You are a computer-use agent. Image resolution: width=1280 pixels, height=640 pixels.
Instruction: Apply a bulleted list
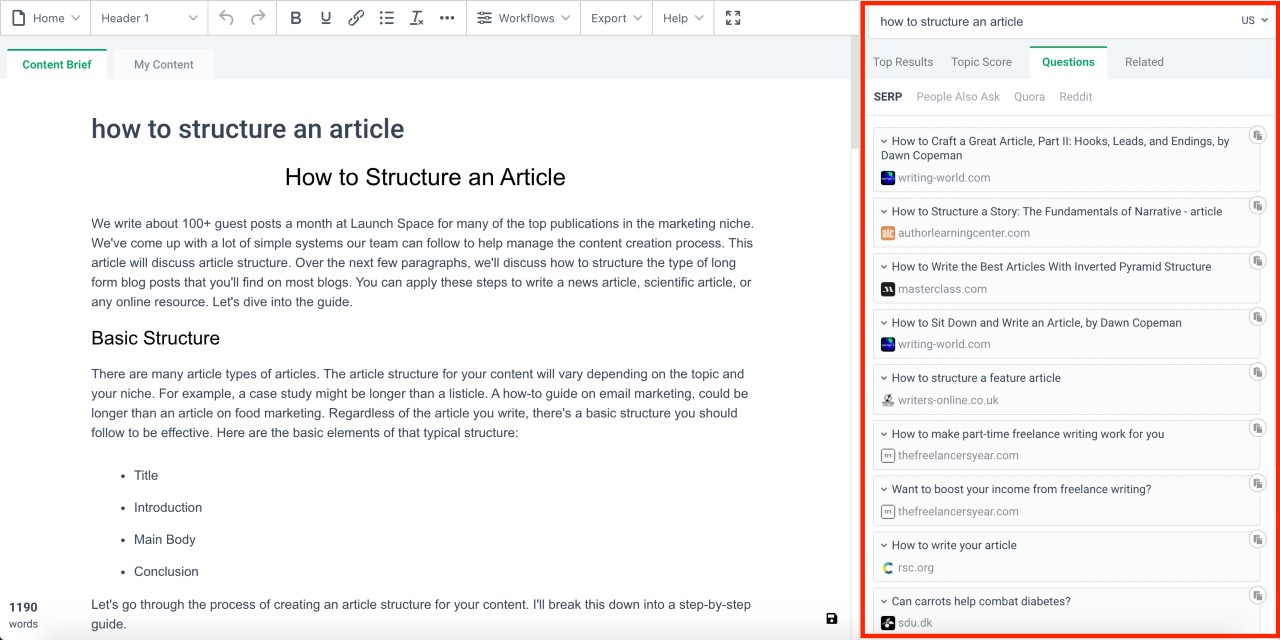[387, 17]
